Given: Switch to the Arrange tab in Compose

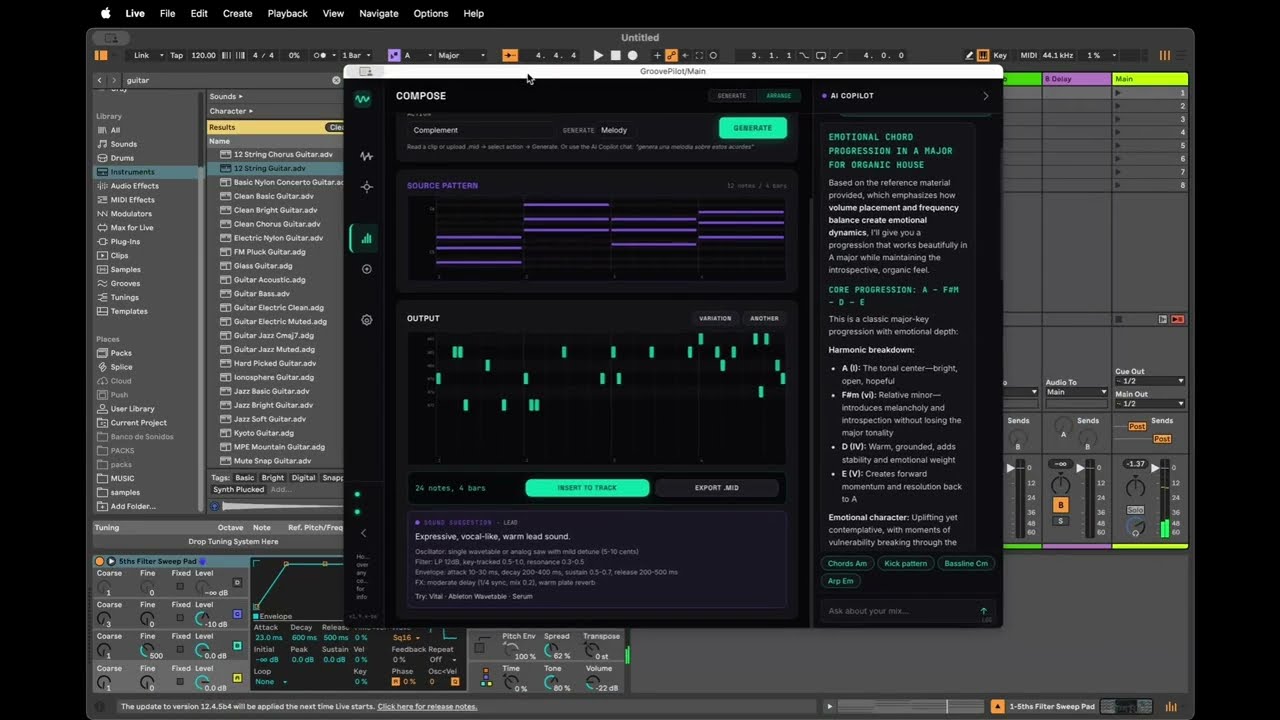Looking at the screenshot, I should tap(778, 96).
